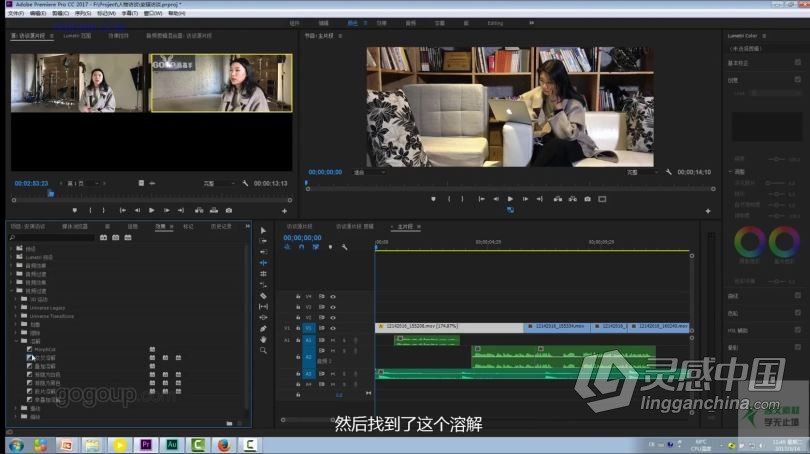Click the shadows color wheel

click(749, 241)
